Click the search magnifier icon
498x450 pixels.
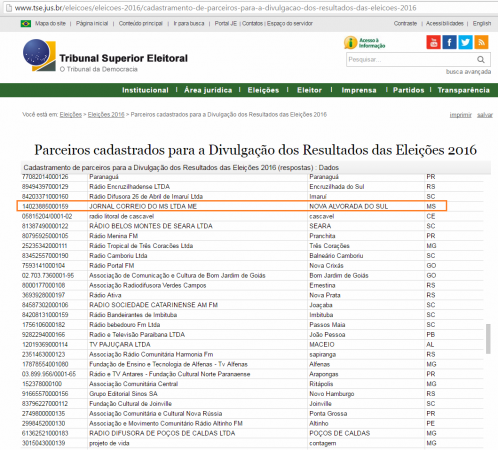point(481,60)
